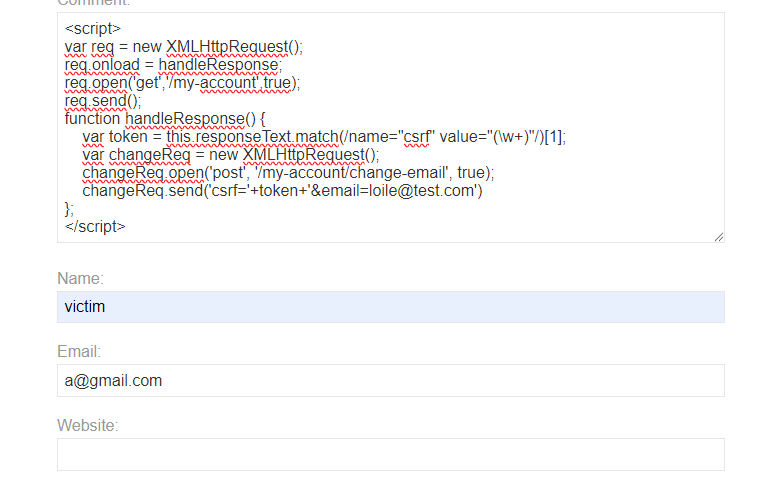Click inside the Comment textarea with script

coord(391,127)
